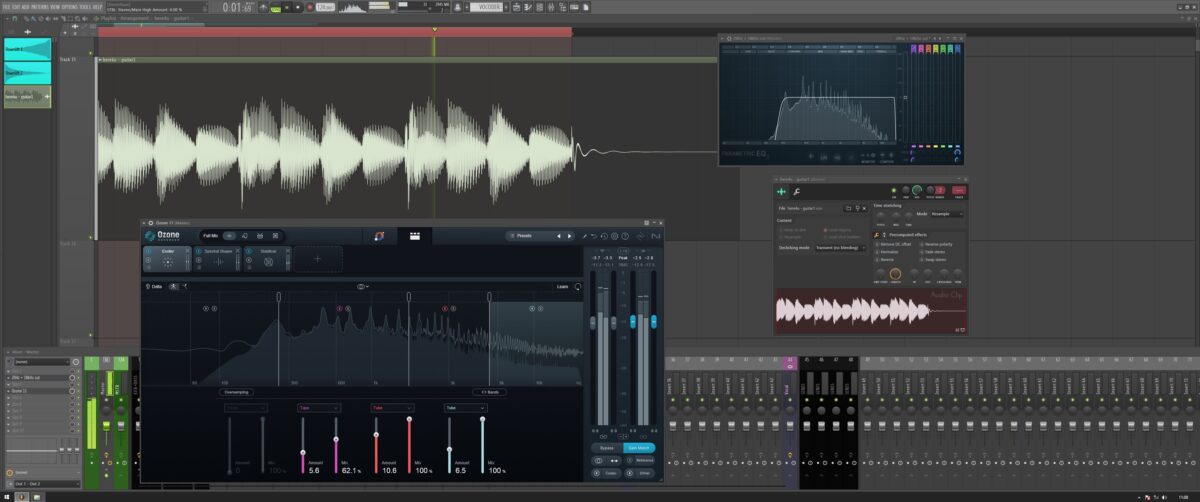This screenshot has height=502, width=1200.
Task: Toggle the Stabilizer module power button
Action: (x=249, y=250)
